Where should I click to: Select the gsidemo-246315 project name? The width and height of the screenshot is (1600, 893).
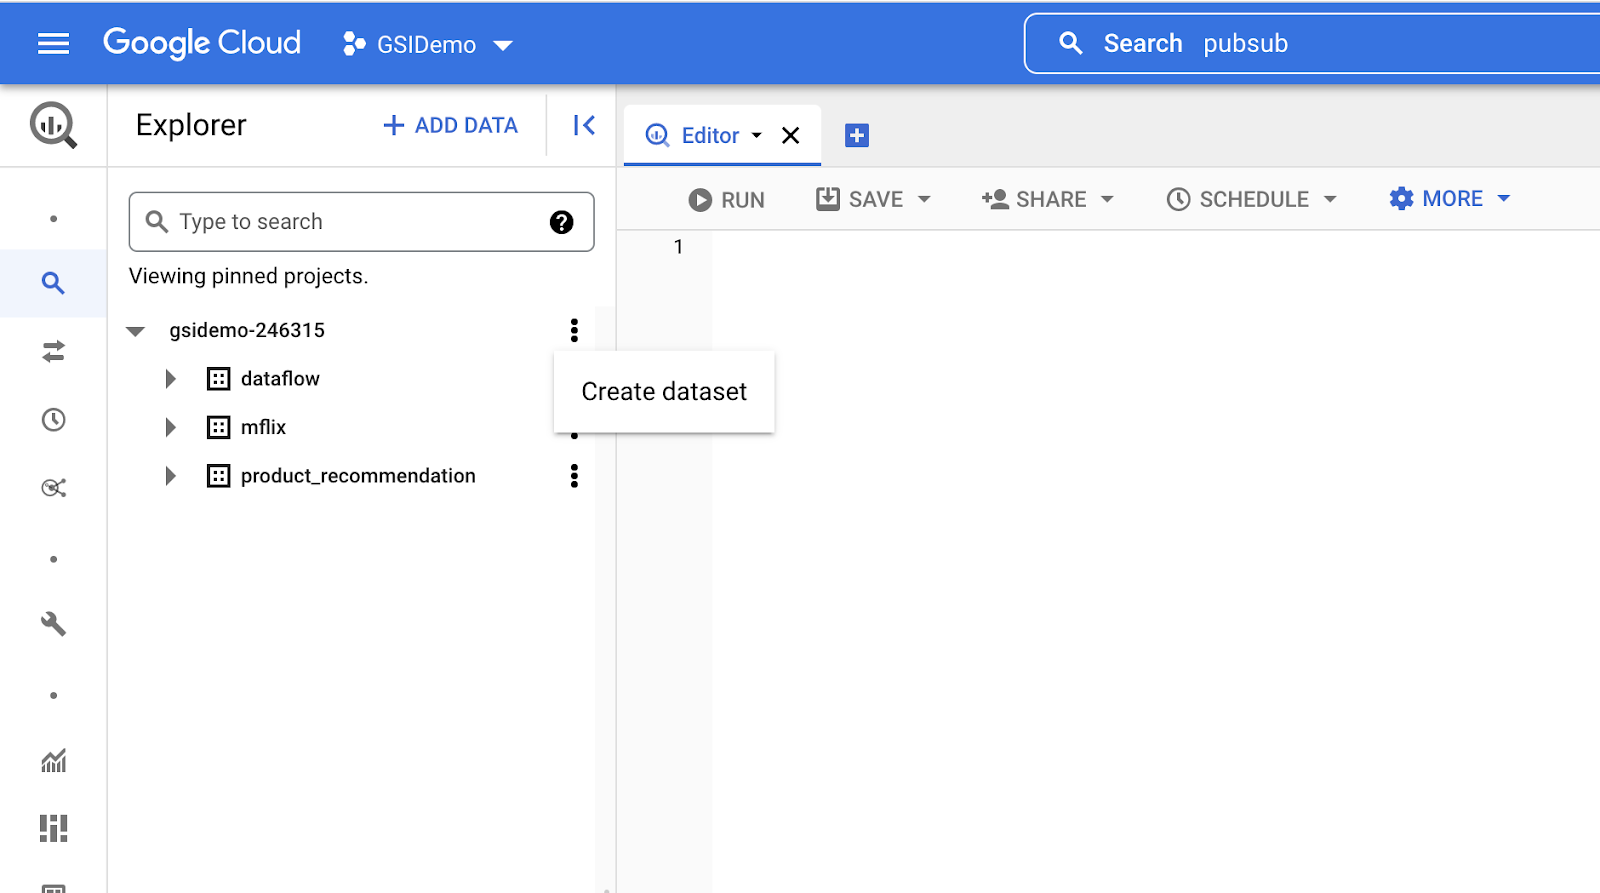[x=247, y=330]
